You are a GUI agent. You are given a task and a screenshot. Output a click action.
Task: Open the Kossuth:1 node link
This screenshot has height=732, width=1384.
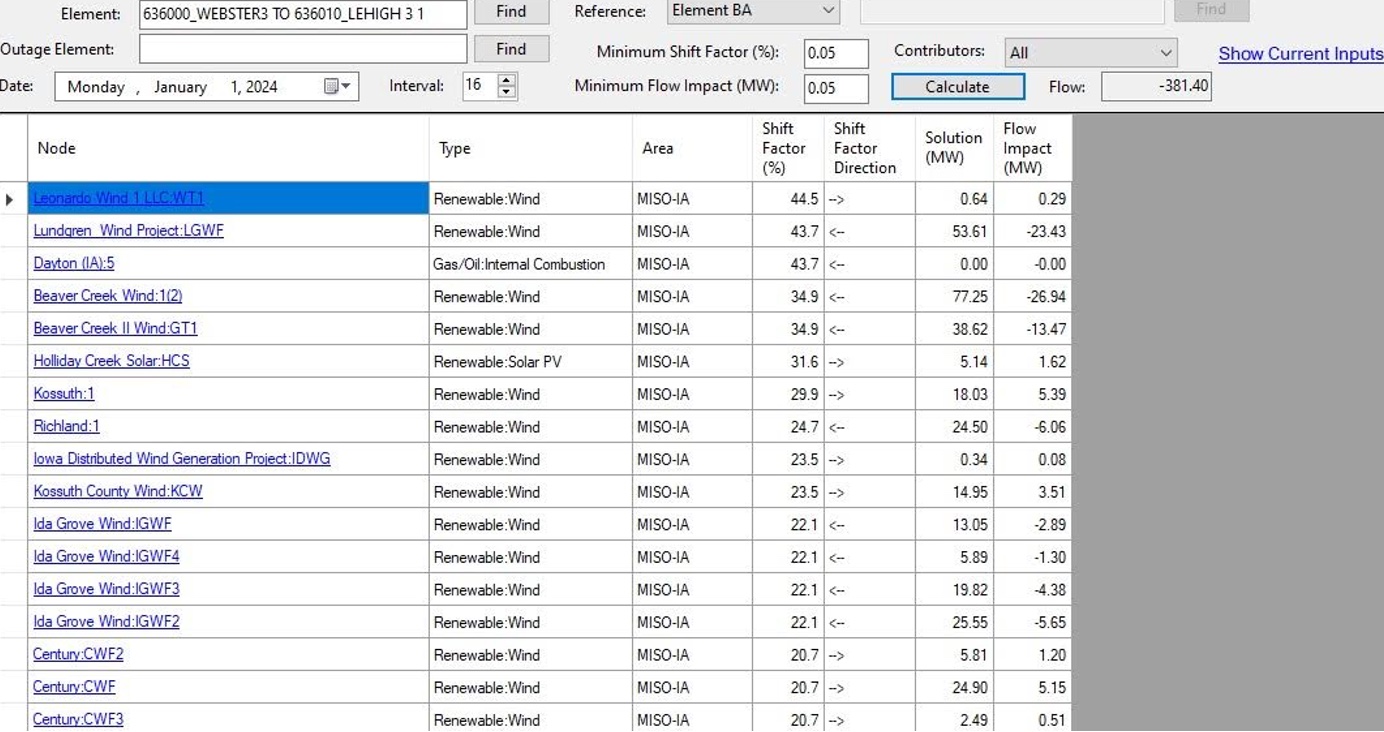pos(64,394)
